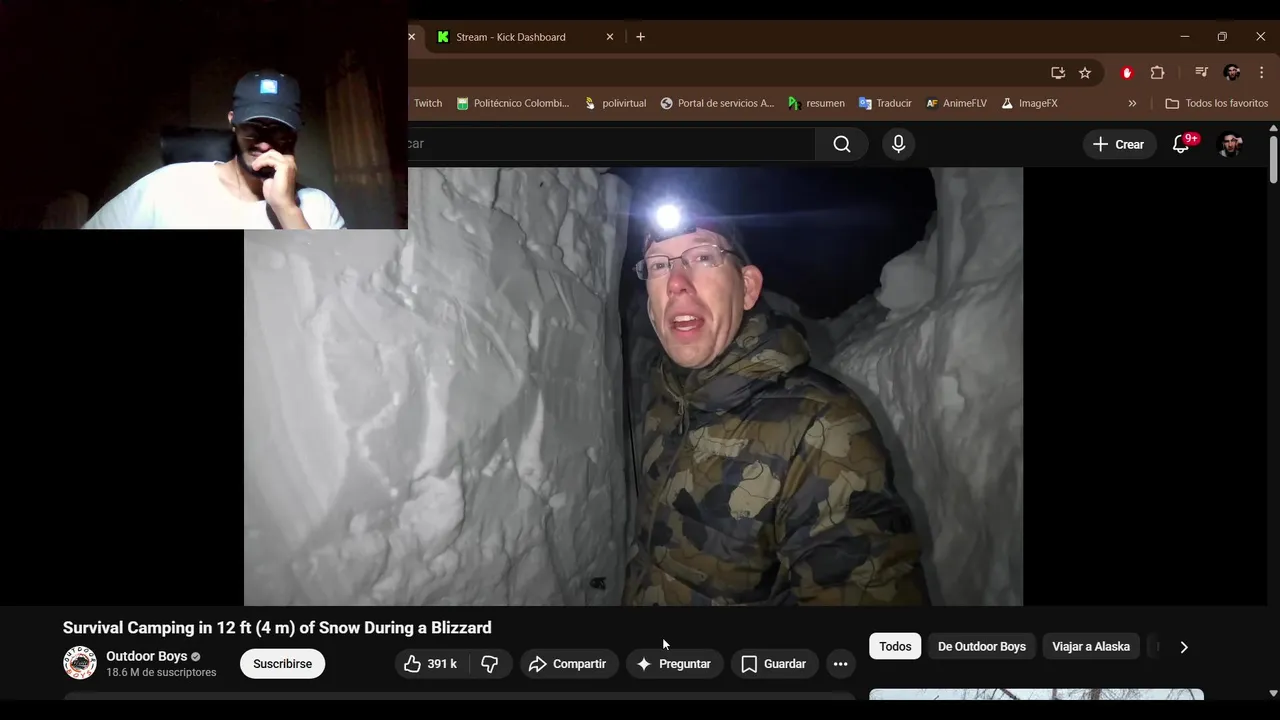Open a new browser tab
The width and height of the screenshot is (1280, 720).
(640, 37)
